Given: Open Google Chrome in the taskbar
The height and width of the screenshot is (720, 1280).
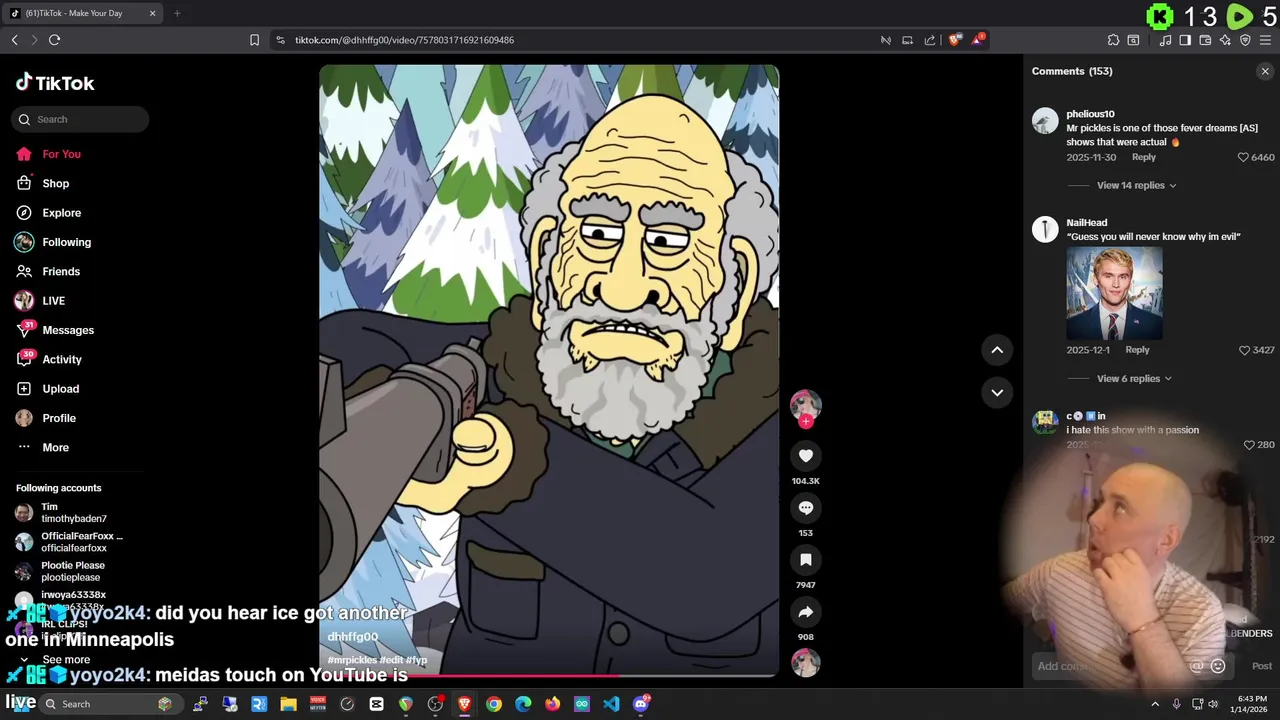Looking at the screenshot, I should [x=494, y=704].
